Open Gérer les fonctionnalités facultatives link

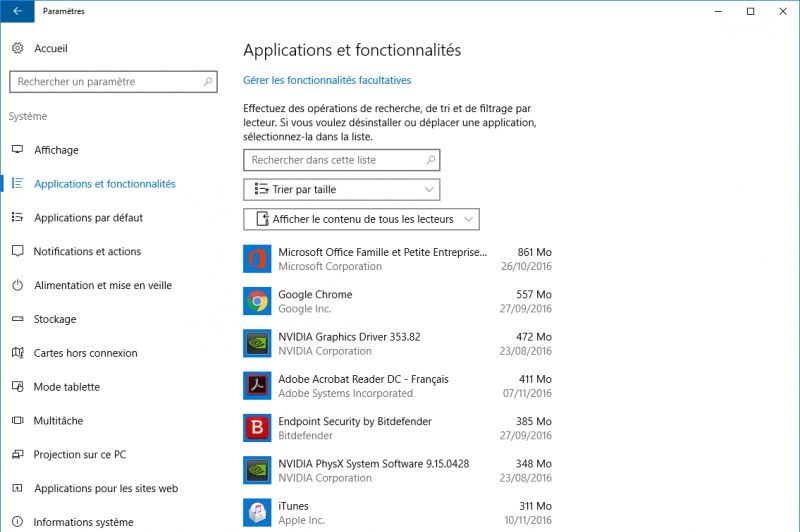(x=327, y=80)
